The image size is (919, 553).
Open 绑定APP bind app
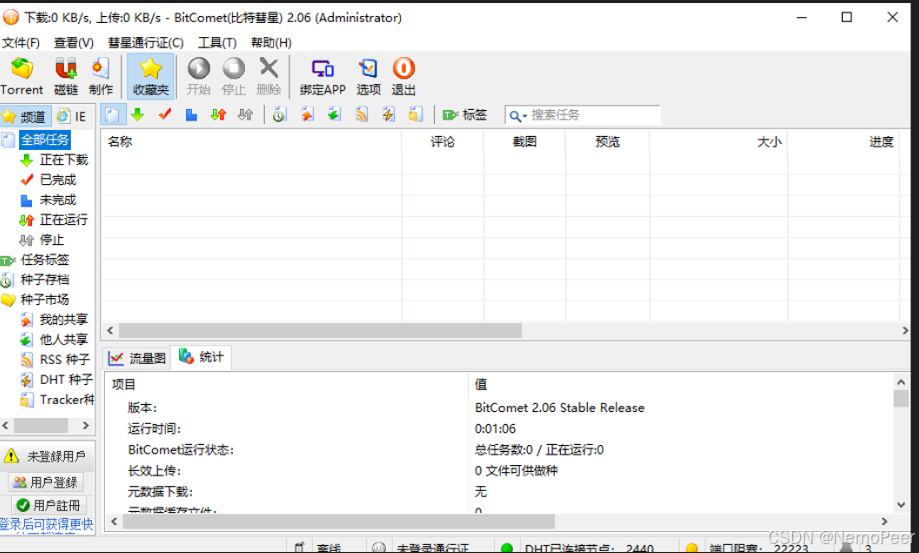322,76
